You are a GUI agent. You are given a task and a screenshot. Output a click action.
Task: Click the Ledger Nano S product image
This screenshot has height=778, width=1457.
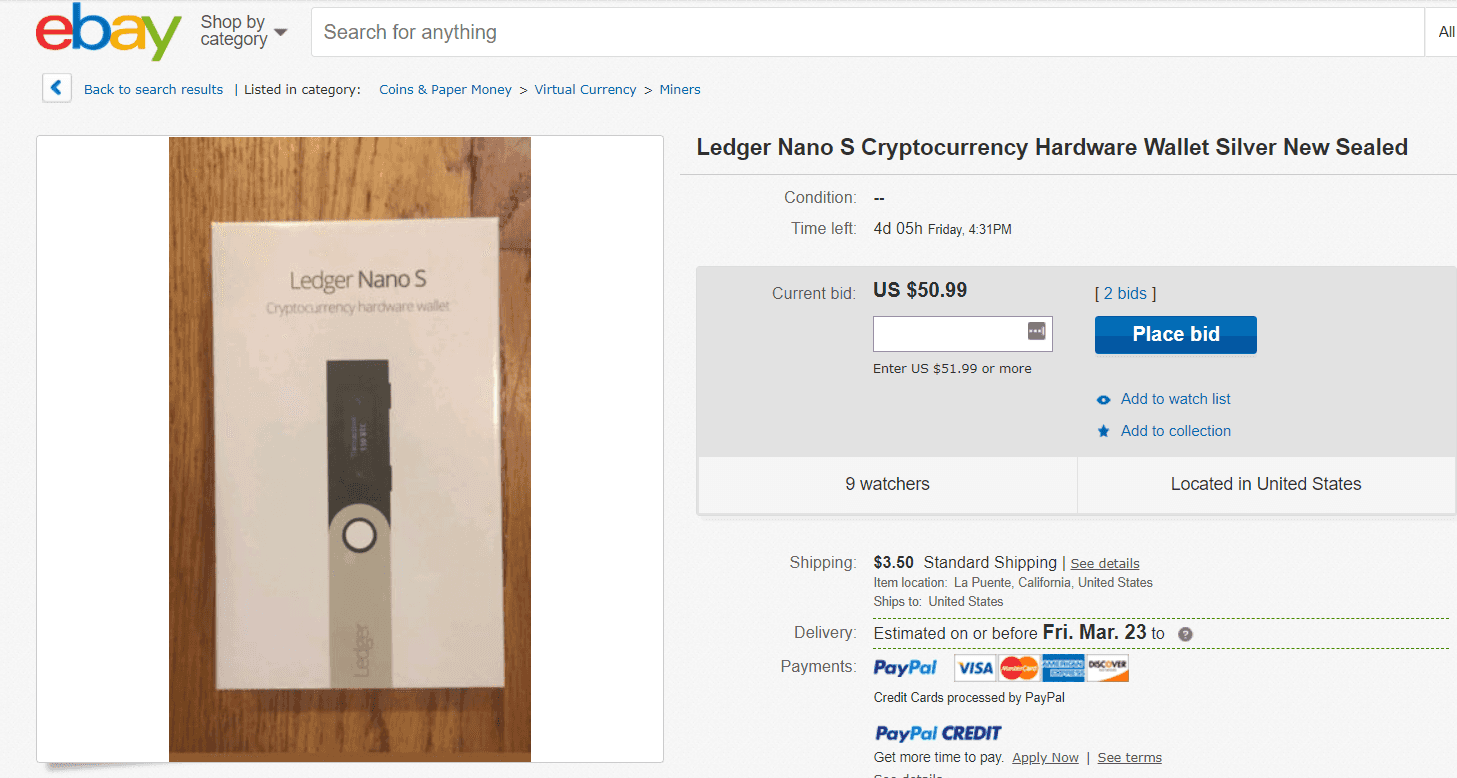[x=350, y=449]
